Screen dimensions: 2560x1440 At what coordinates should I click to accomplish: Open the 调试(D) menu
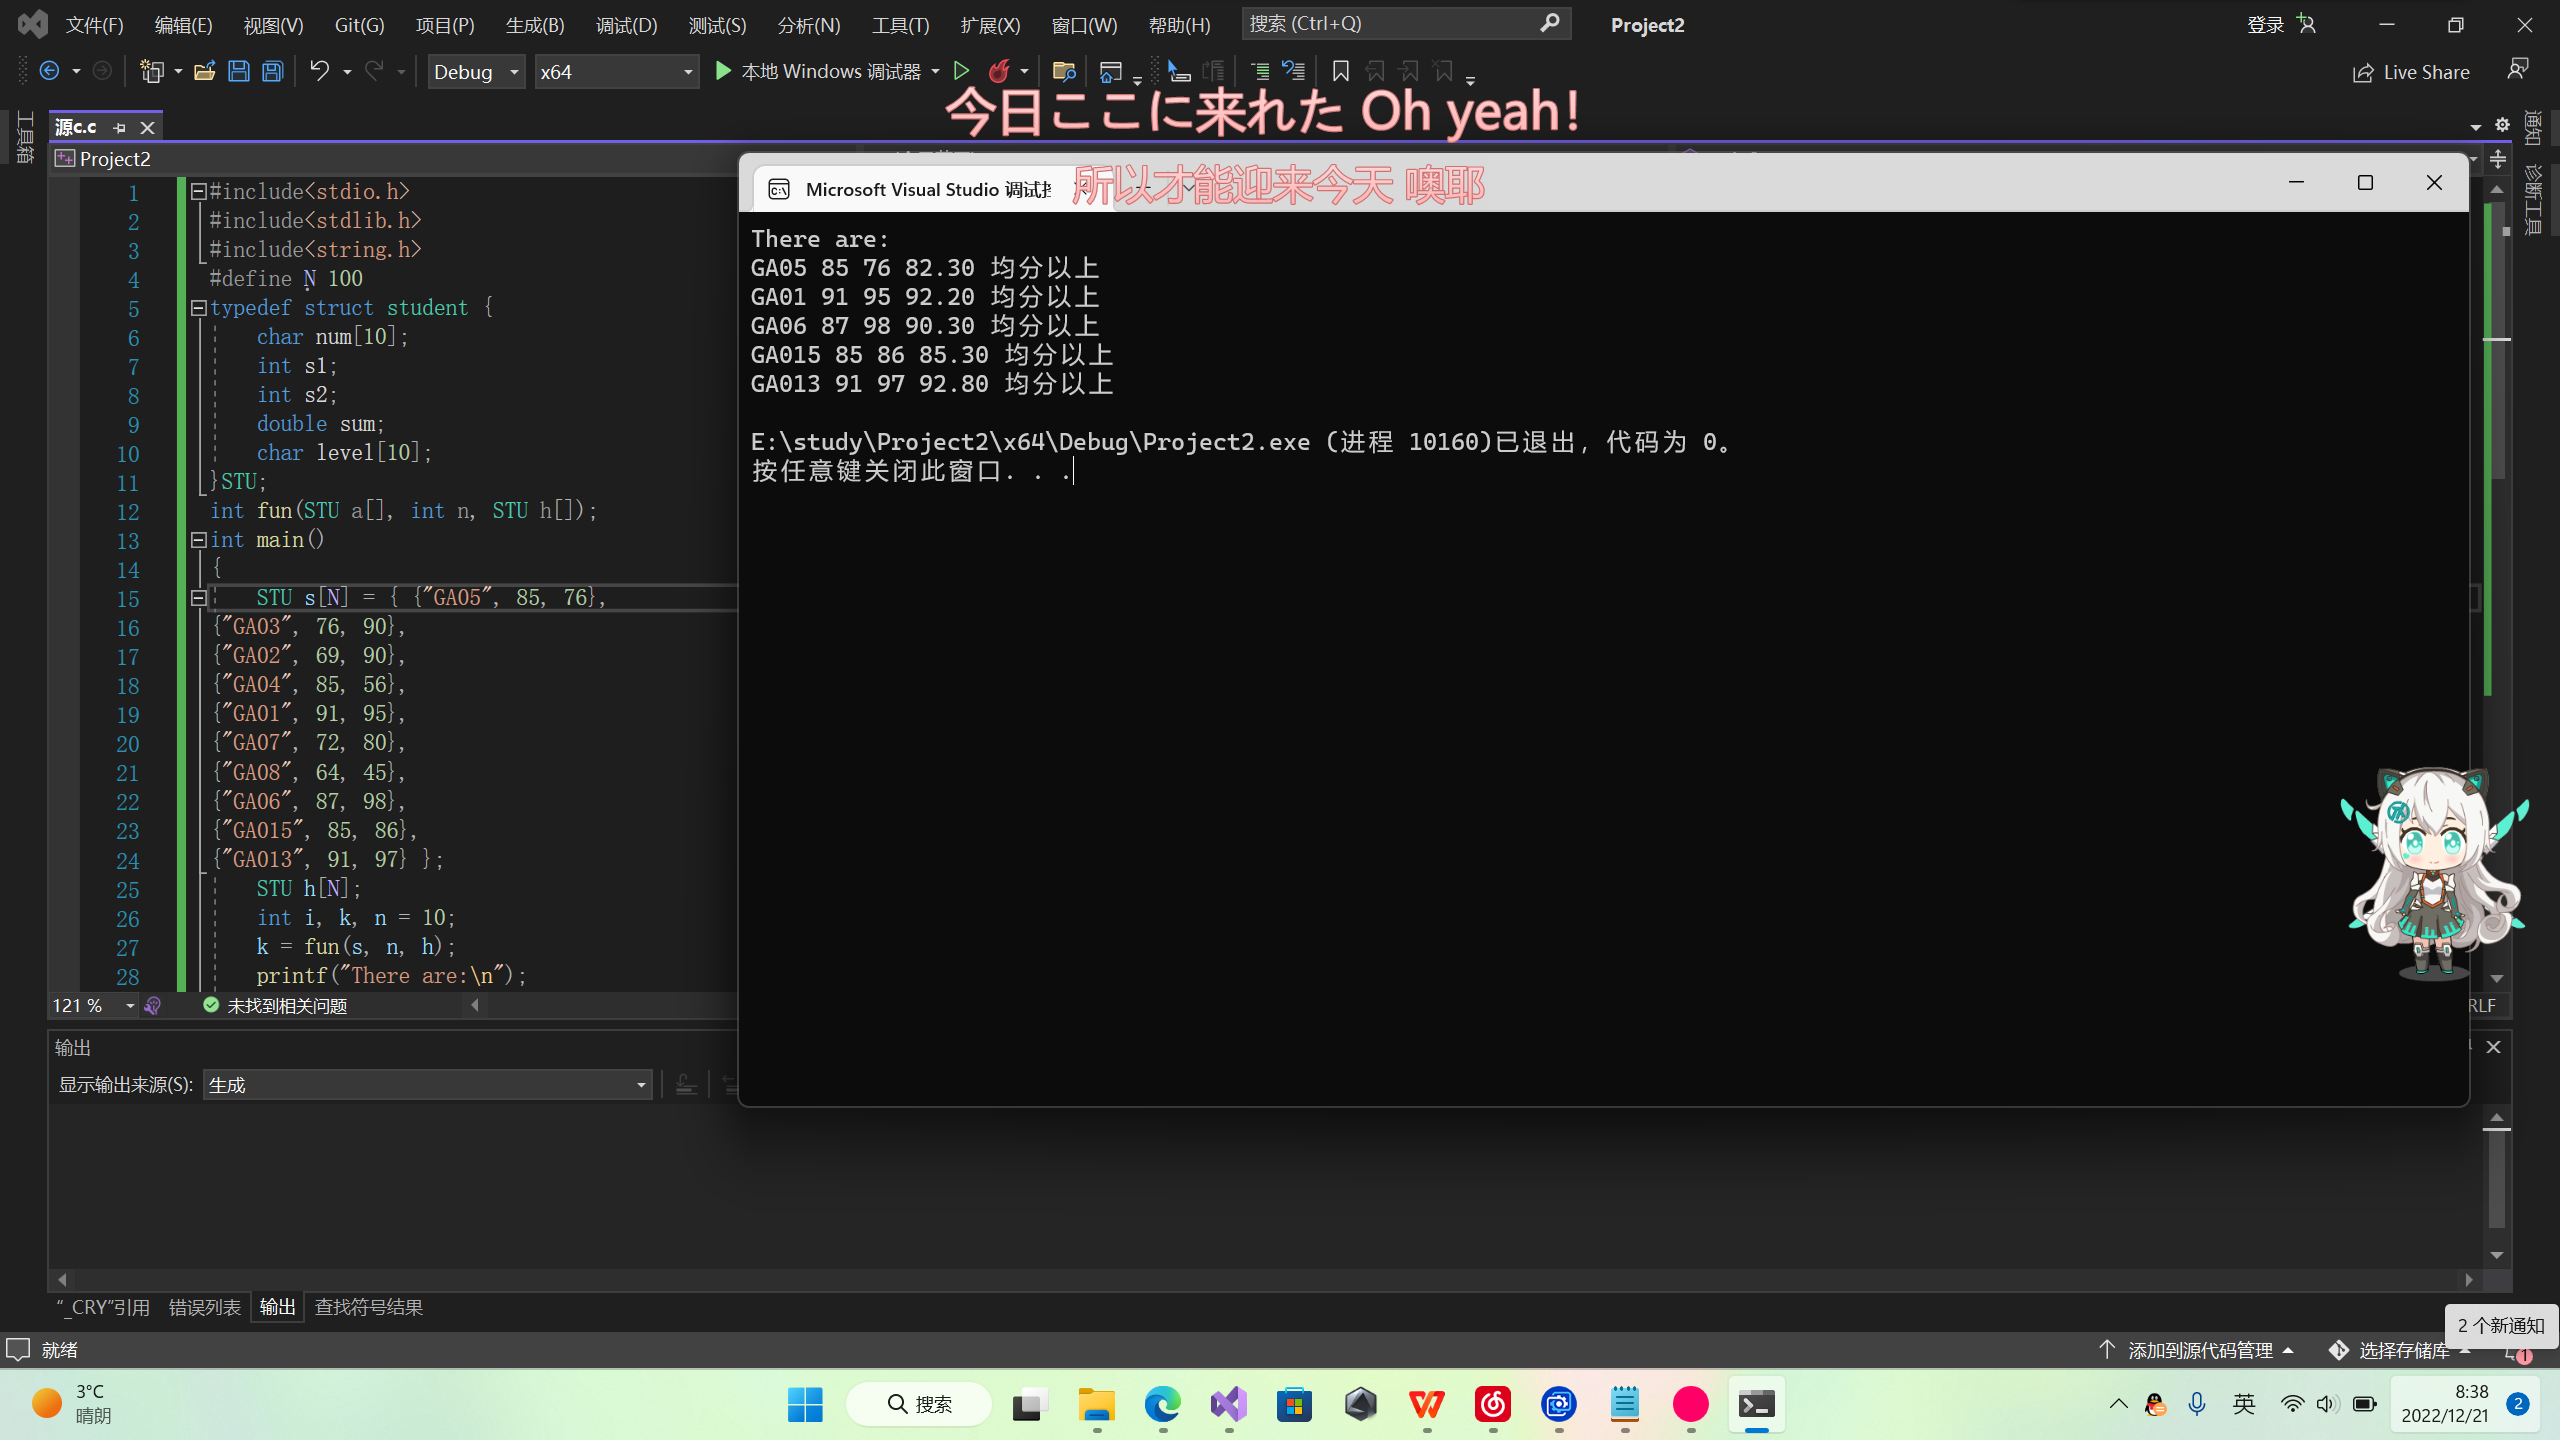click(x=626, y=25)
